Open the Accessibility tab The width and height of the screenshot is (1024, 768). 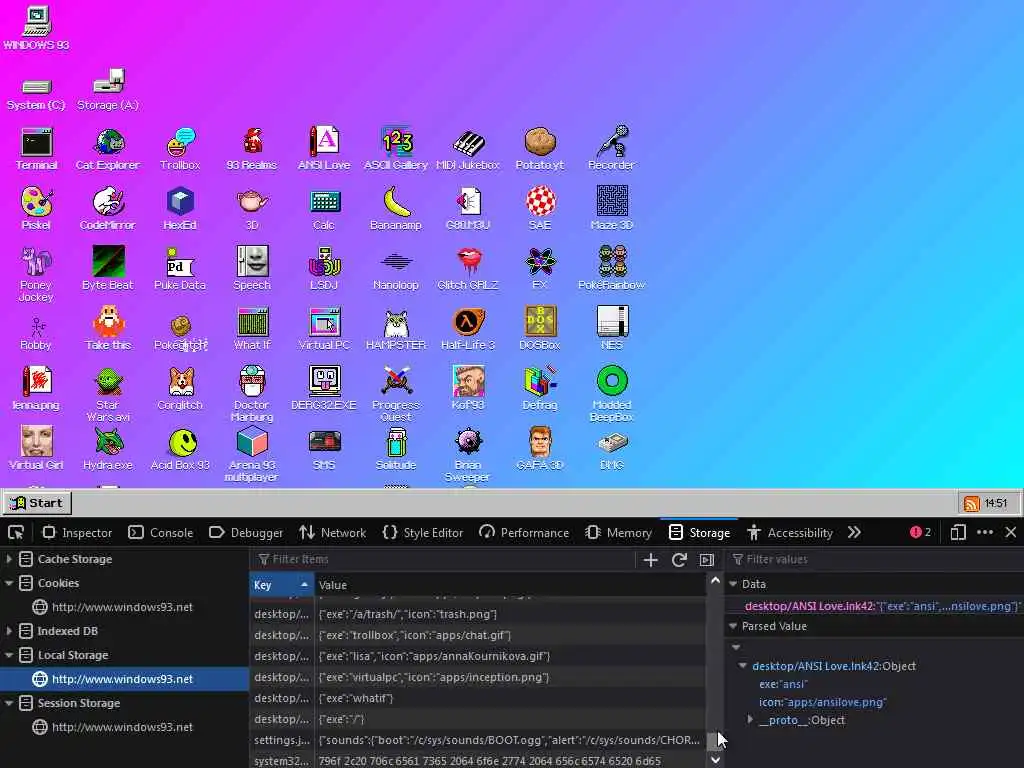tap(790, 533)
